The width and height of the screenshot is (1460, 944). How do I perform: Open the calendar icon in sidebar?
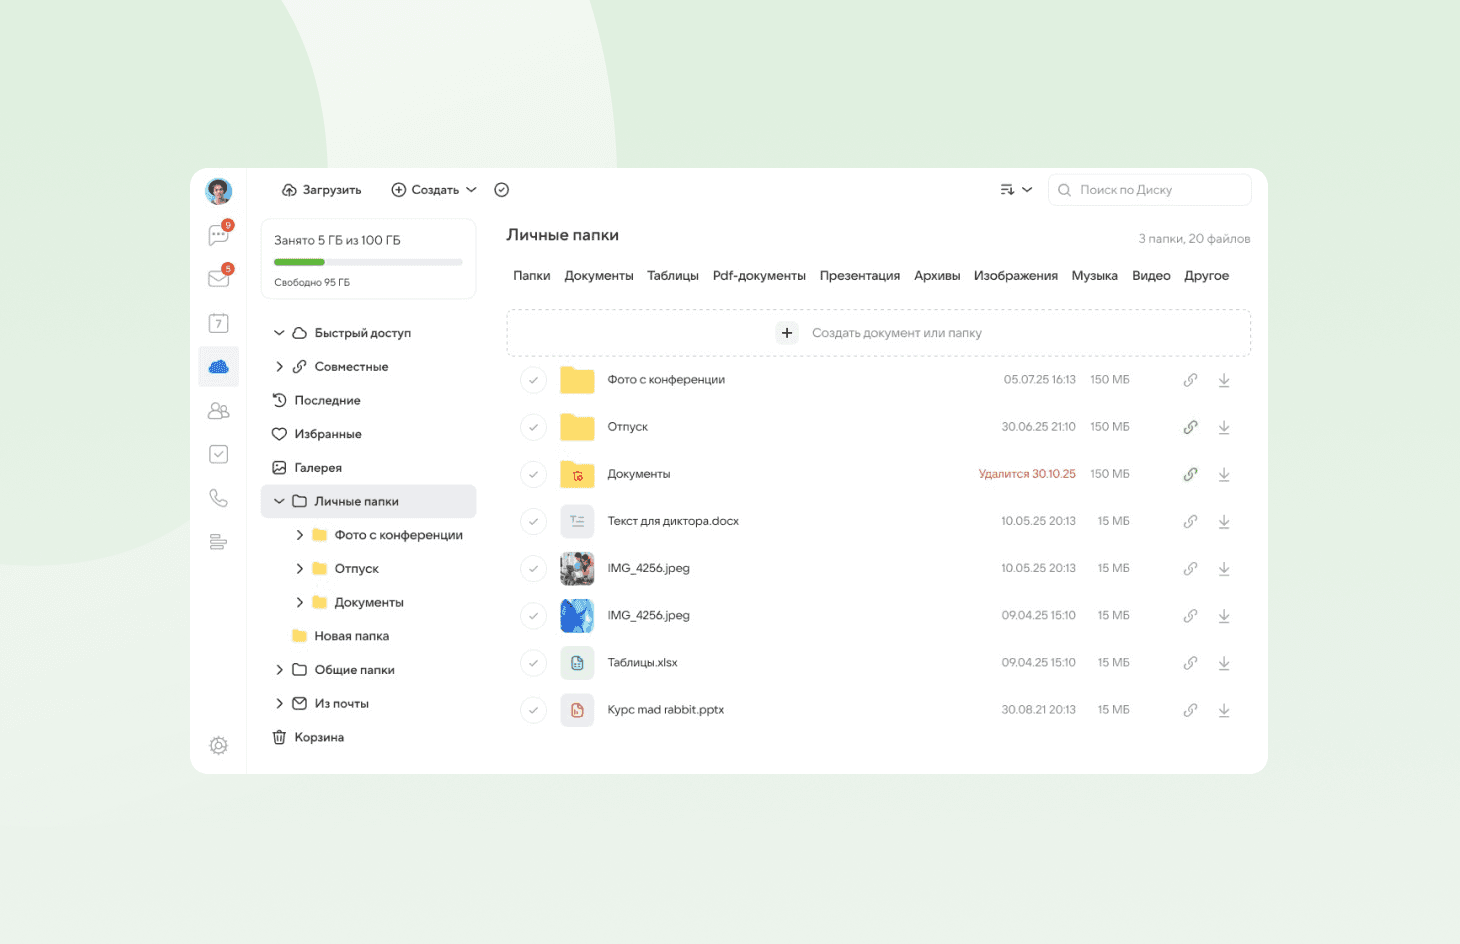click(218, 323)
